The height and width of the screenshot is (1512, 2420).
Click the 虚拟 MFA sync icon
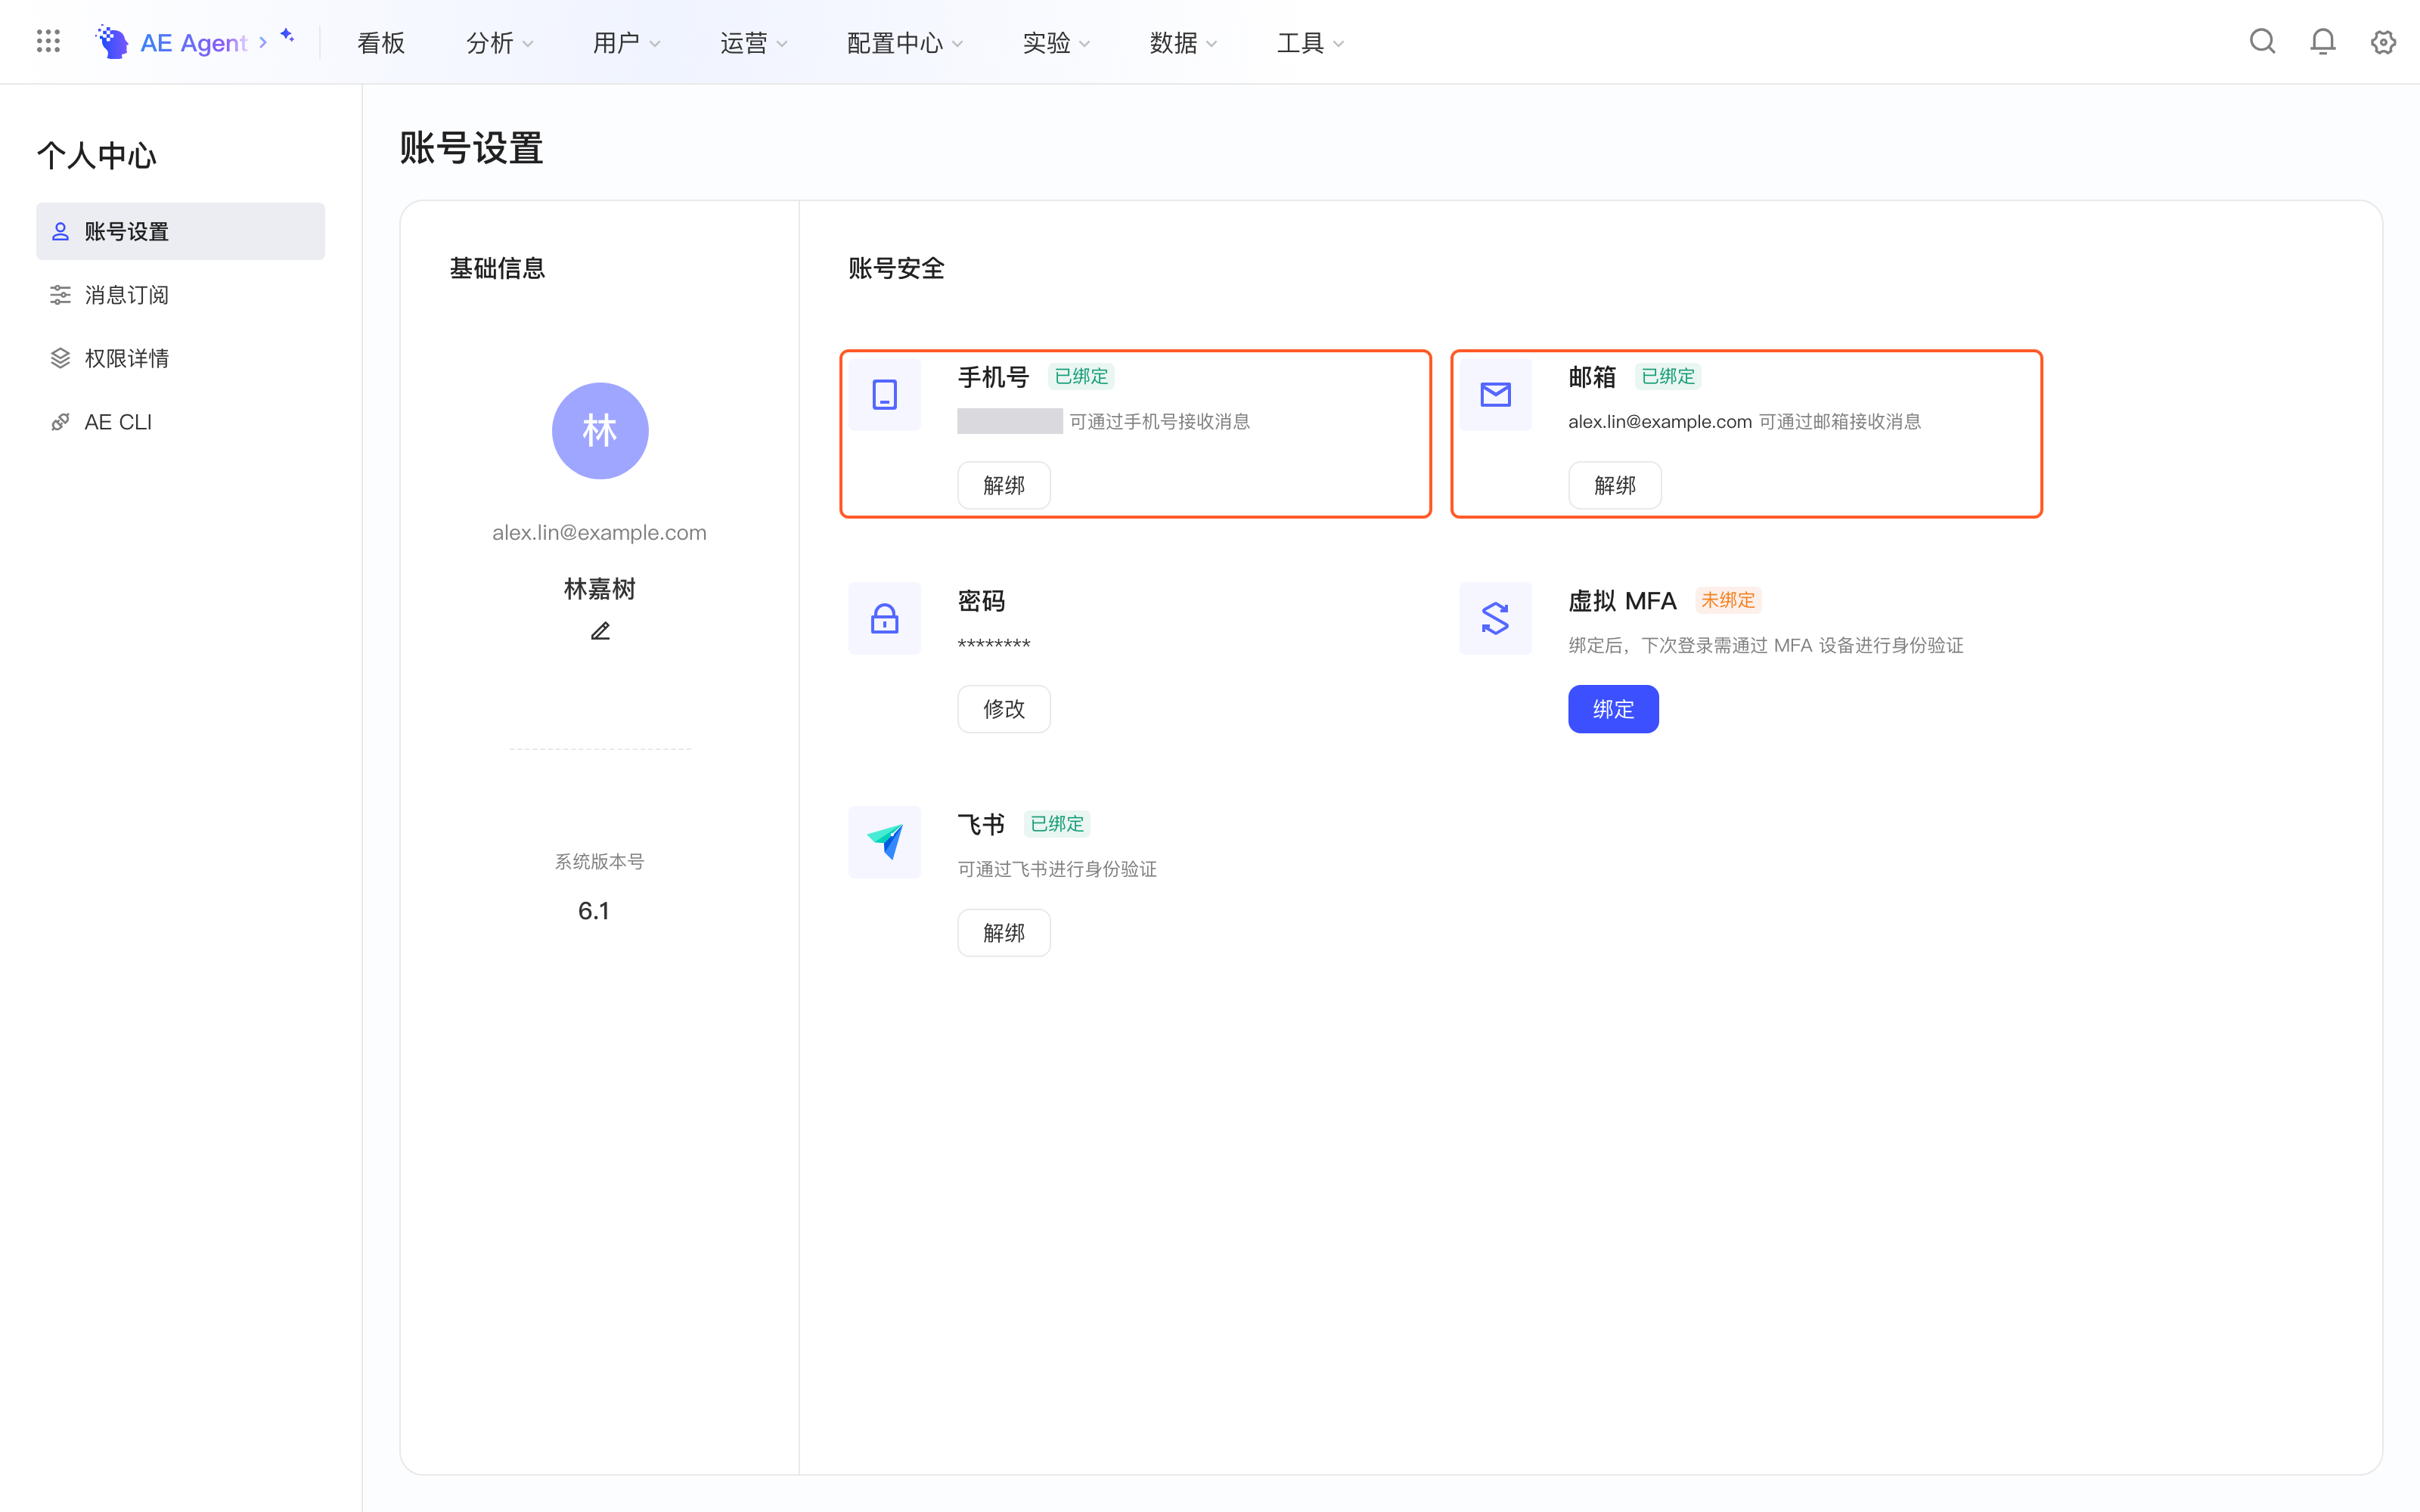pyautogui.click(x=1495, y=618)
